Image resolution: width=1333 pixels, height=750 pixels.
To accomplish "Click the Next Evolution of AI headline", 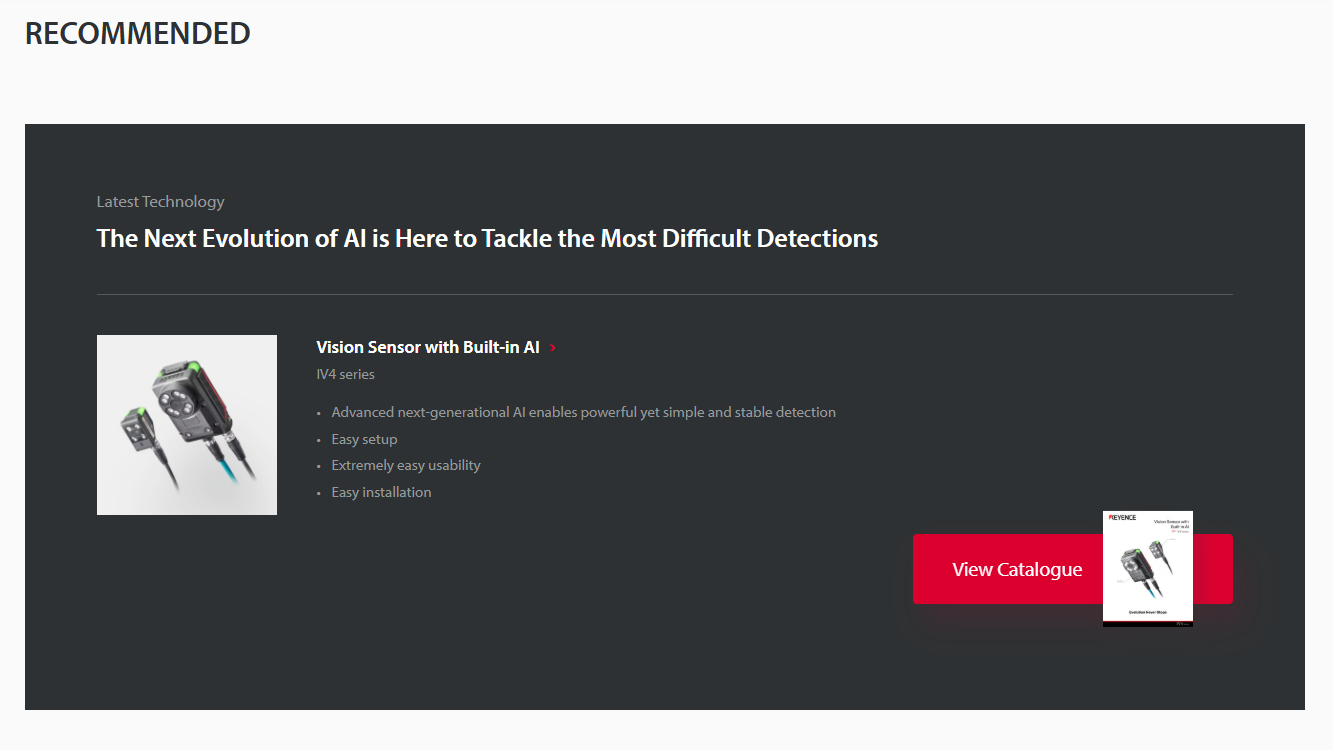I will point(487,239).
